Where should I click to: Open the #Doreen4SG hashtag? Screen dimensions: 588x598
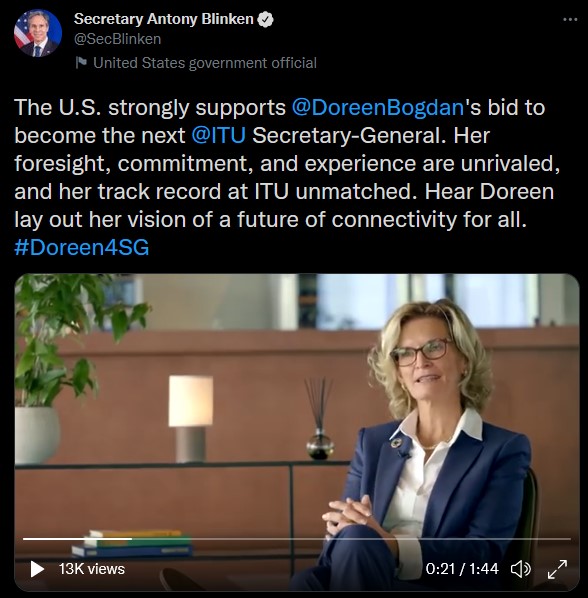tap(82, 248)
